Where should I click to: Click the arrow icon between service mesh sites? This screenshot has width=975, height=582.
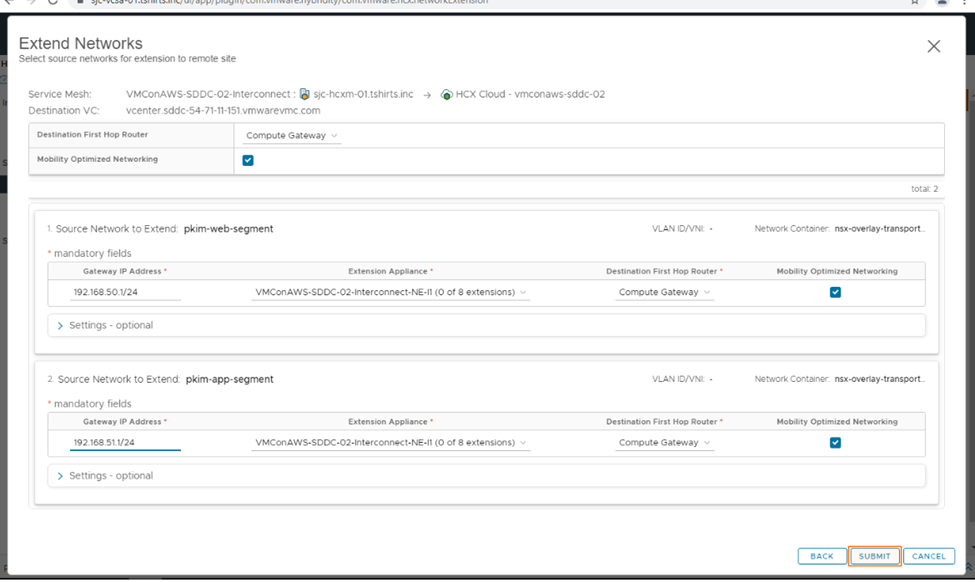(427, 95)
